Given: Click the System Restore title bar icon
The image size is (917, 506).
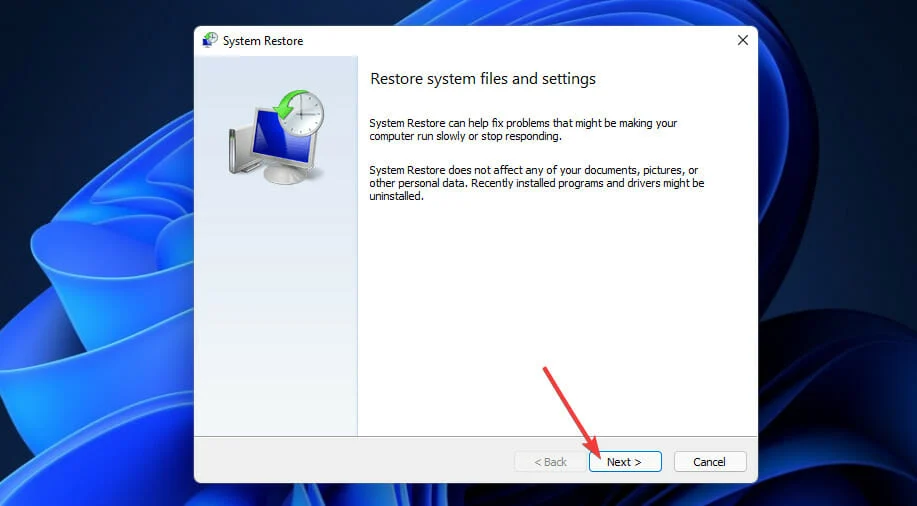Looking at the screenshot, I should 209,40.
